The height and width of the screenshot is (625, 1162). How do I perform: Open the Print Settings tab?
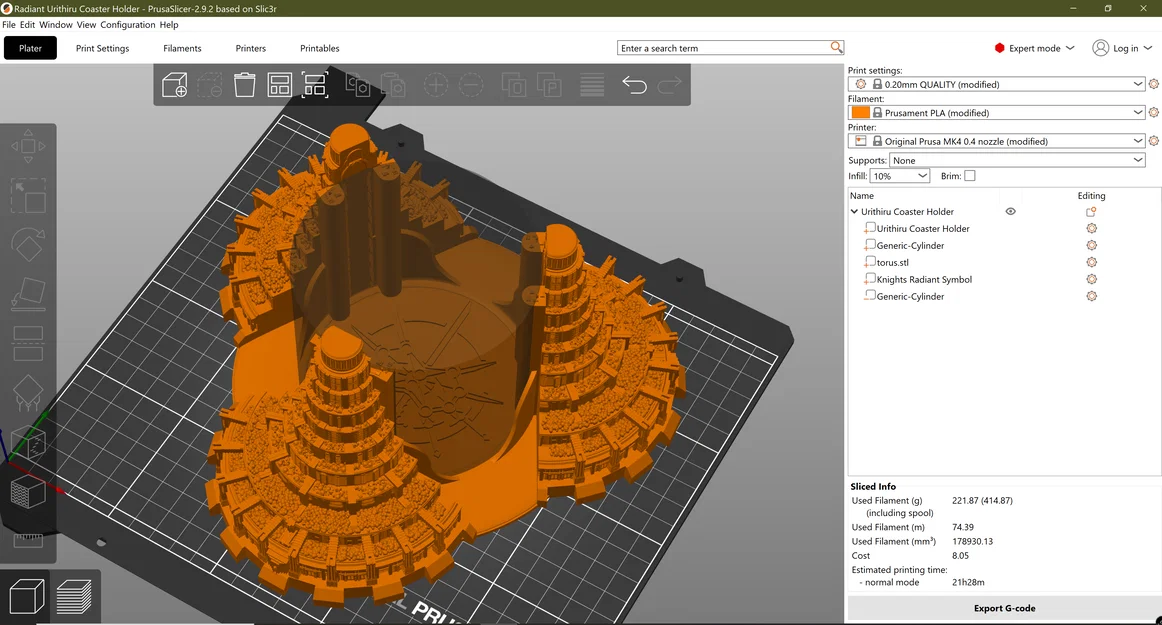[102, 48]
